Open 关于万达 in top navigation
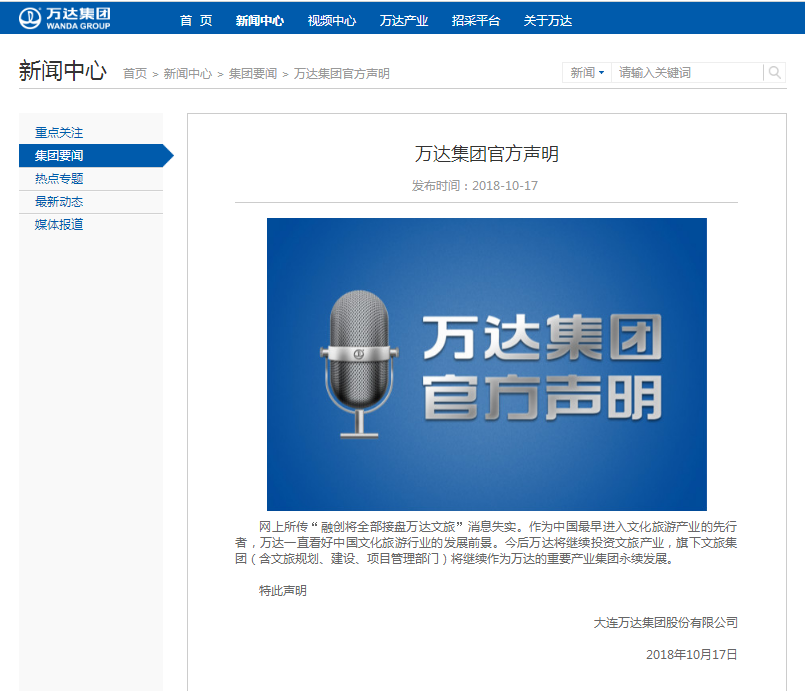Image resolution: width=805 pixels, height=691 pixels. (548, 20)
